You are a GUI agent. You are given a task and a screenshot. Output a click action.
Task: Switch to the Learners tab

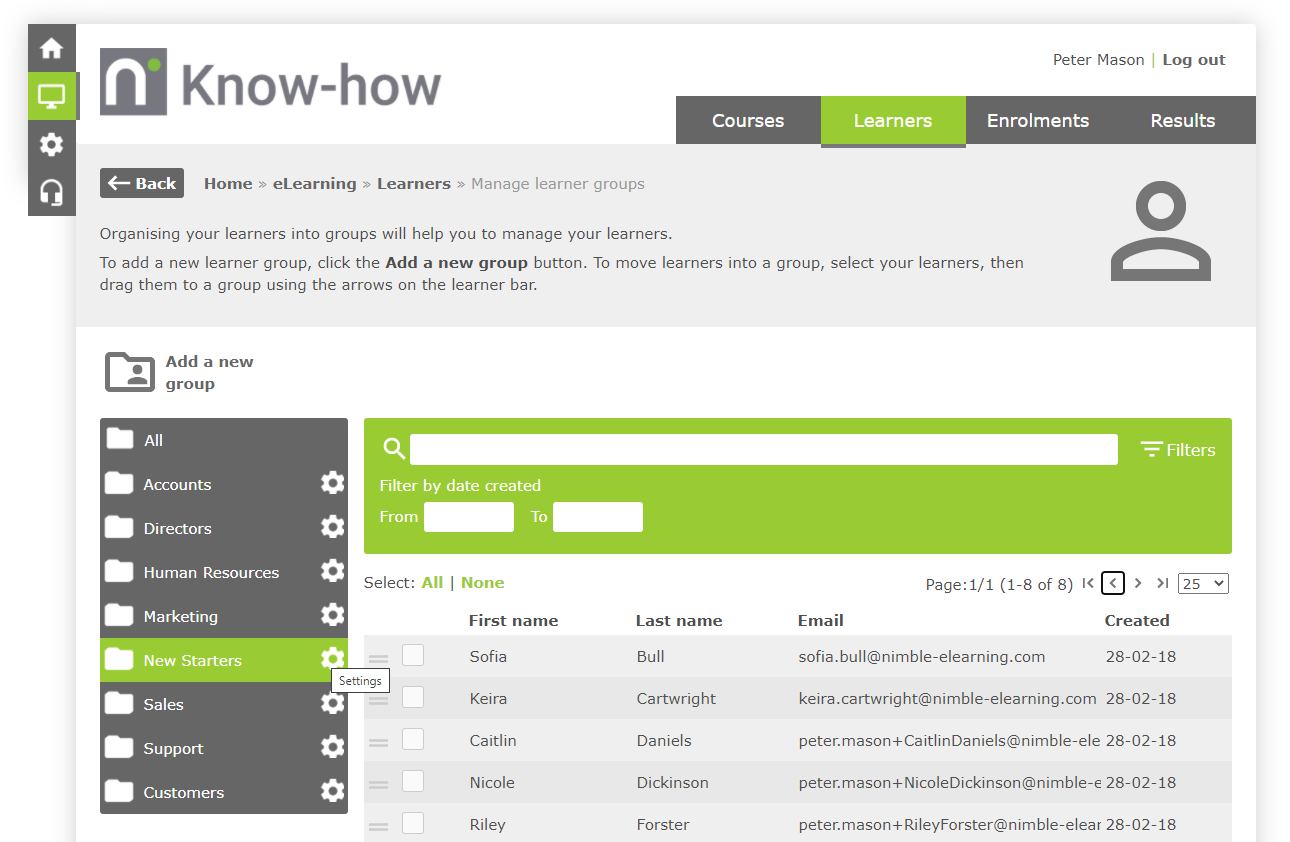click(x=893, y=121)
